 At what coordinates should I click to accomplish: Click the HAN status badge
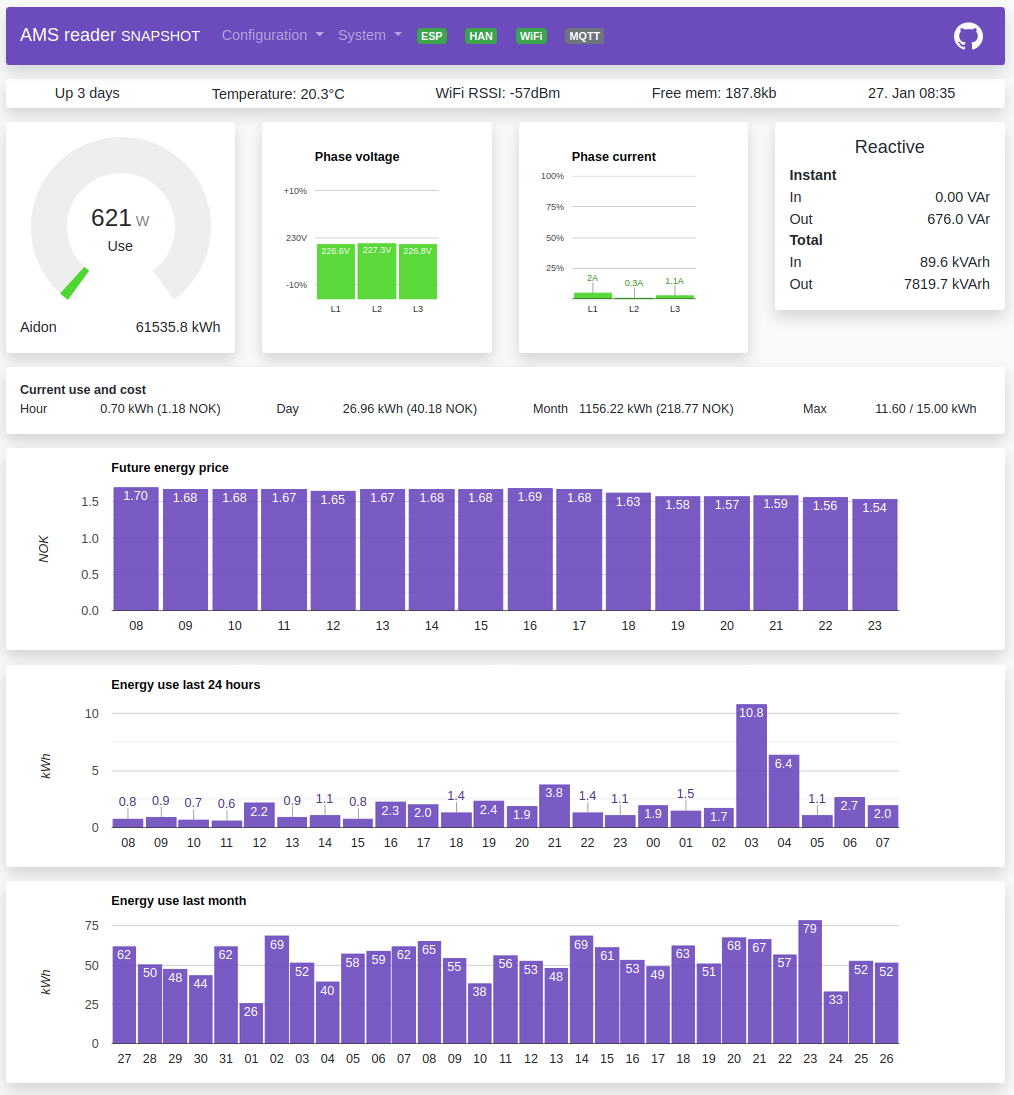pos(480,36)
